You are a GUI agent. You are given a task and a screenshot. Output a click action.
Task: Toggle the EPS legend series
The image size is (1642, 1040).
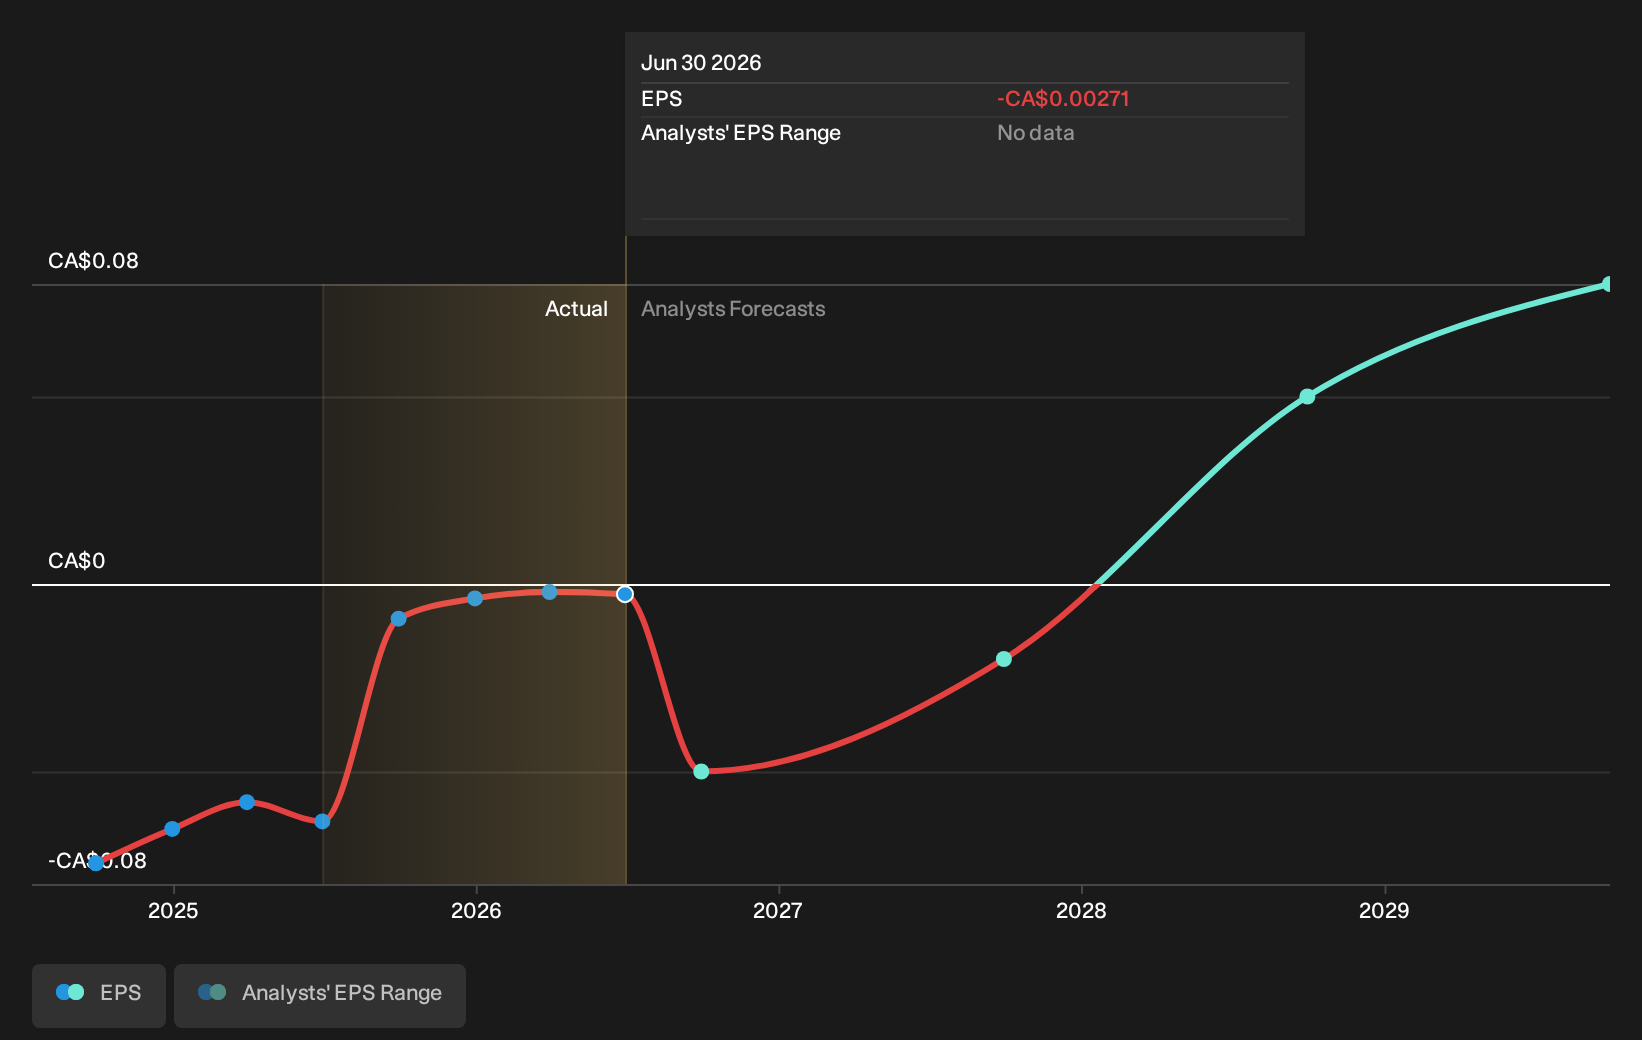tap(99, 995)
